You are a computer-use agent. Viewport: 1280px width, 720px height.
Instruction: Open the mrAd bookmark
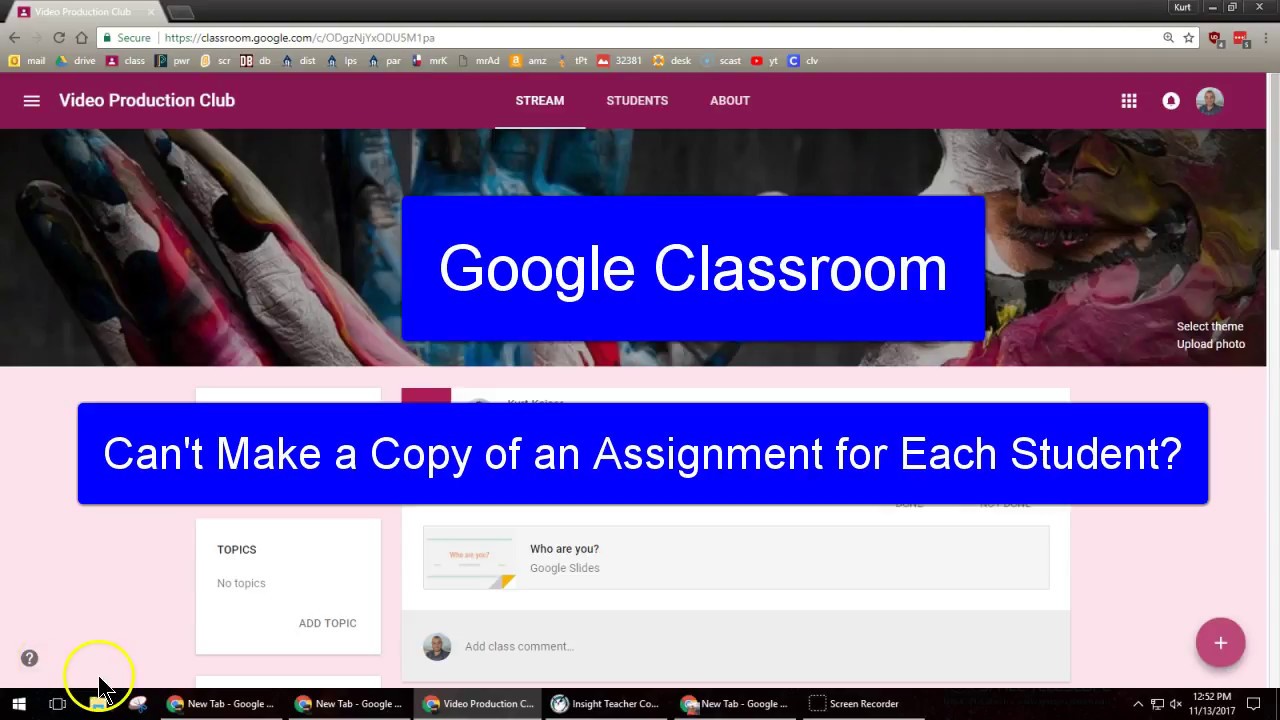(x=478, y=60)
